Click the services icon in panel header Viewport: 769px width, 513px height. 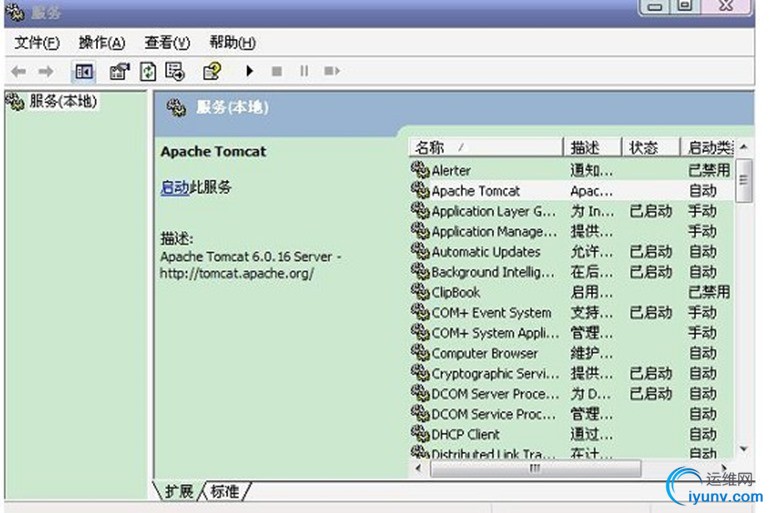[176, 107]
